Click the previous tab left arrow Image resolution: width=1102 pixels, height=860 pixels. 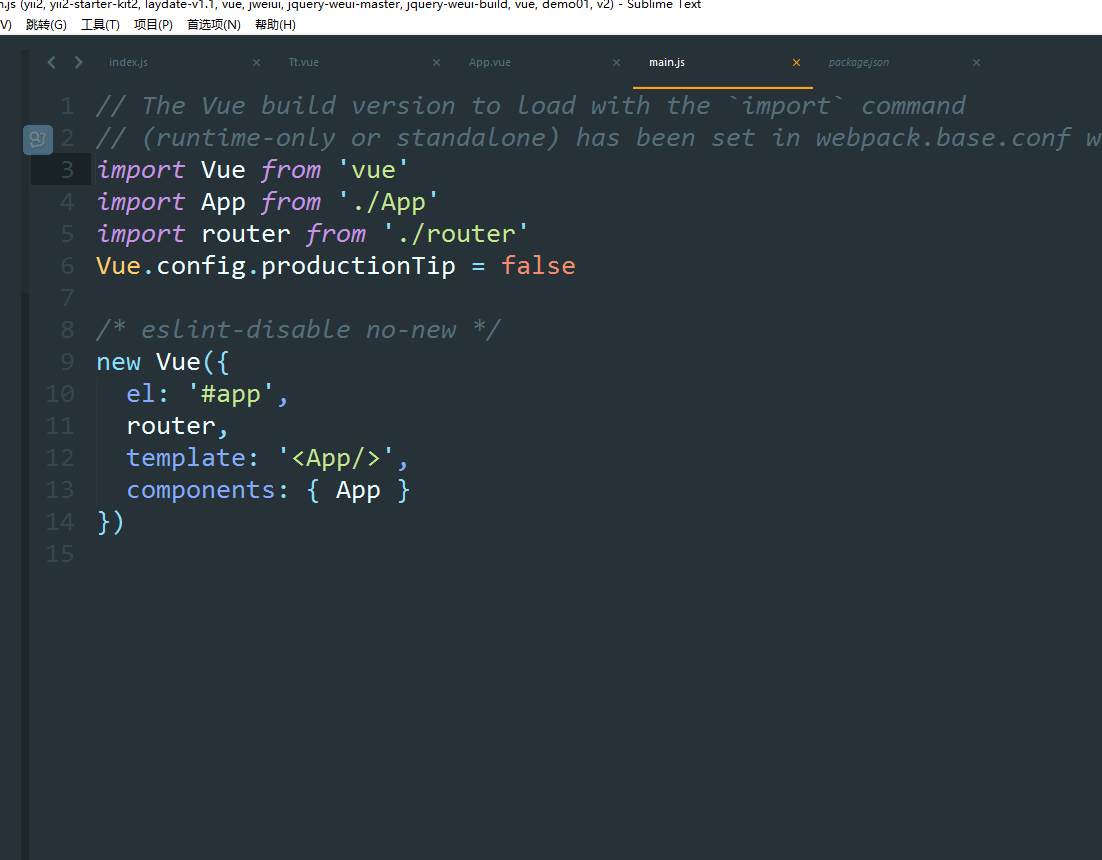pyautogui.click(x=52, y=62)
